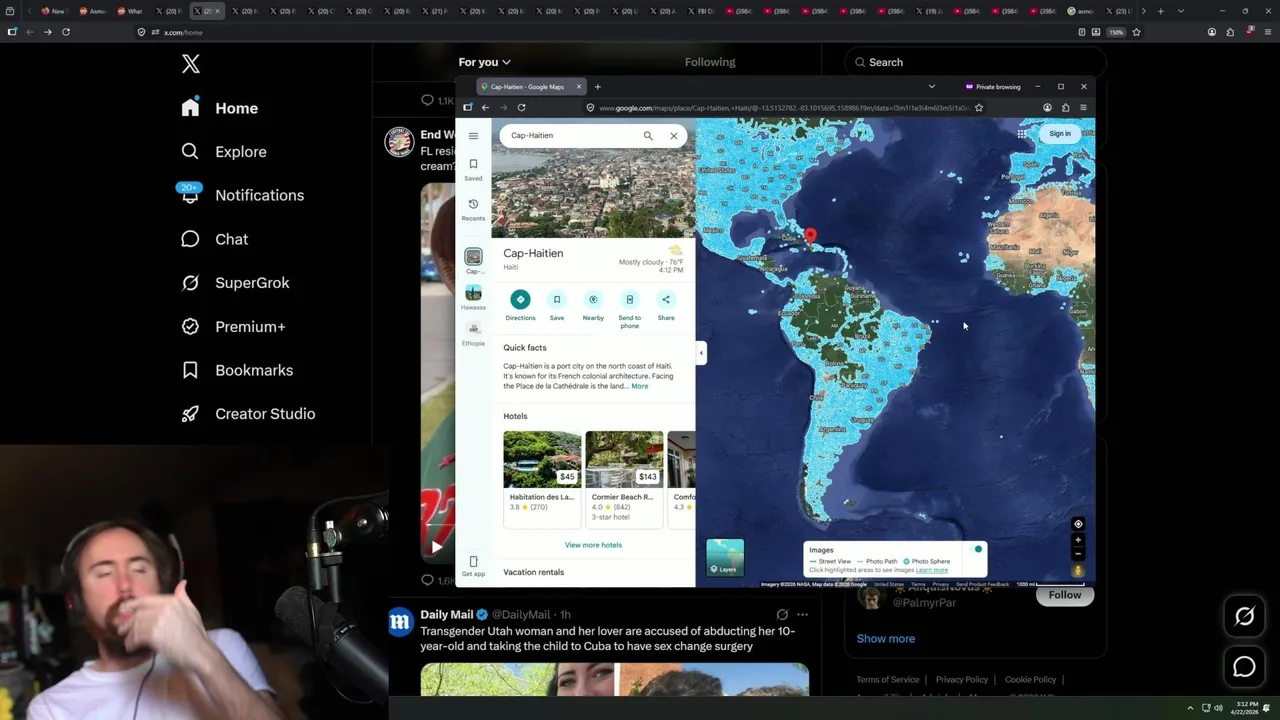Click Grok explain icon on Daily Mail post
This screenshot has height=720, width=1280.
782,615
